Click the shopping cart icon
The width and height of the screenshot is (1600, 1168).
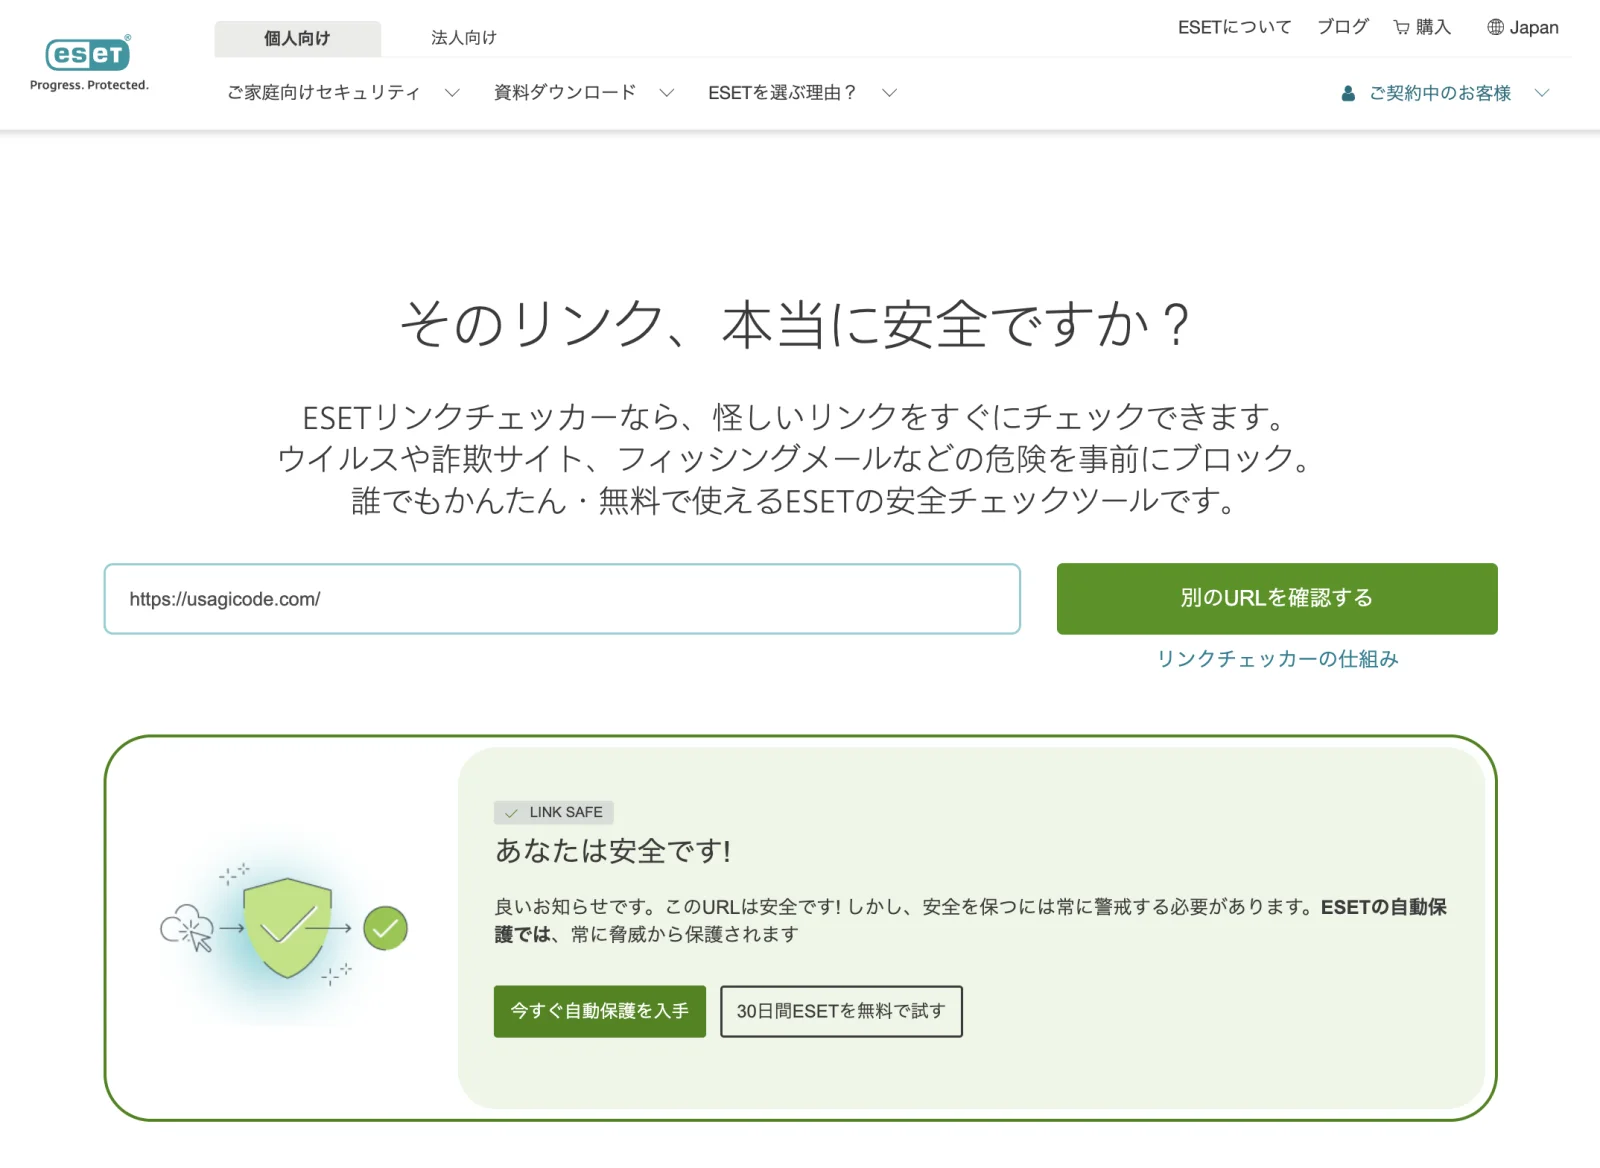pyautogui.click(x=1402, y=28)
